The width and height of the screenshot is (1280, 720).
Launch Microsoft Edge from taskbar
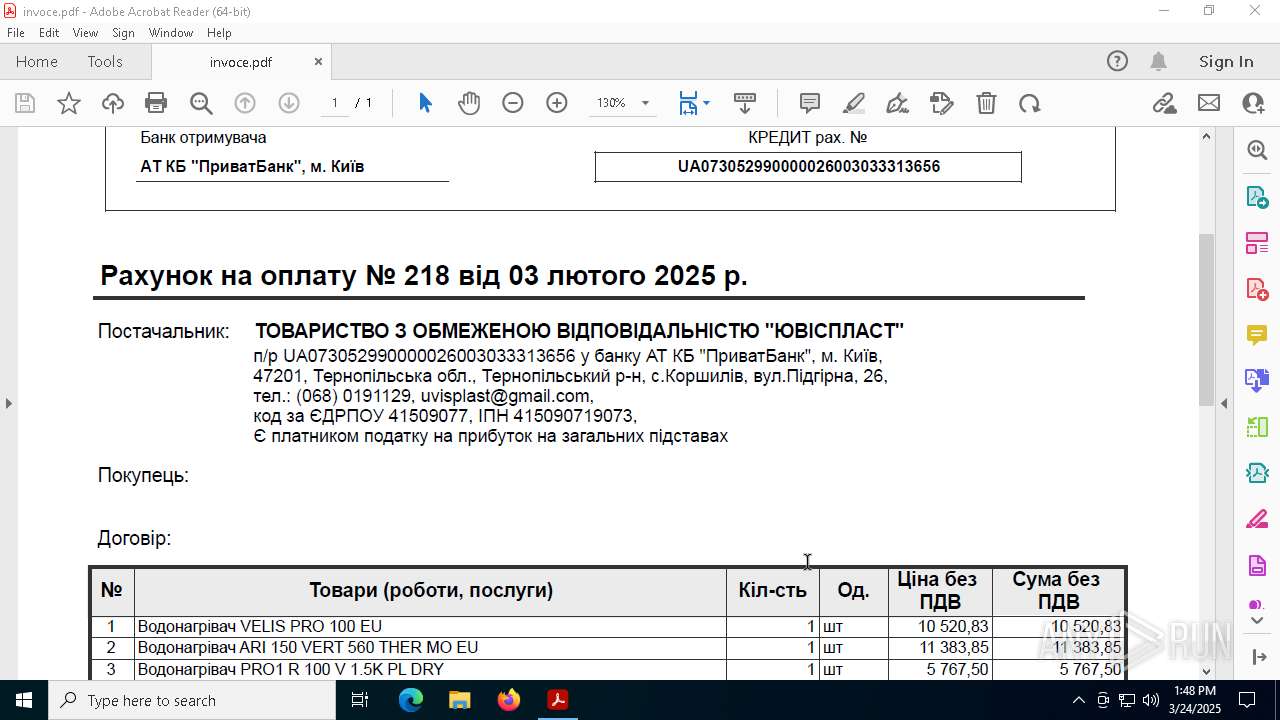[x=411, y=700]
